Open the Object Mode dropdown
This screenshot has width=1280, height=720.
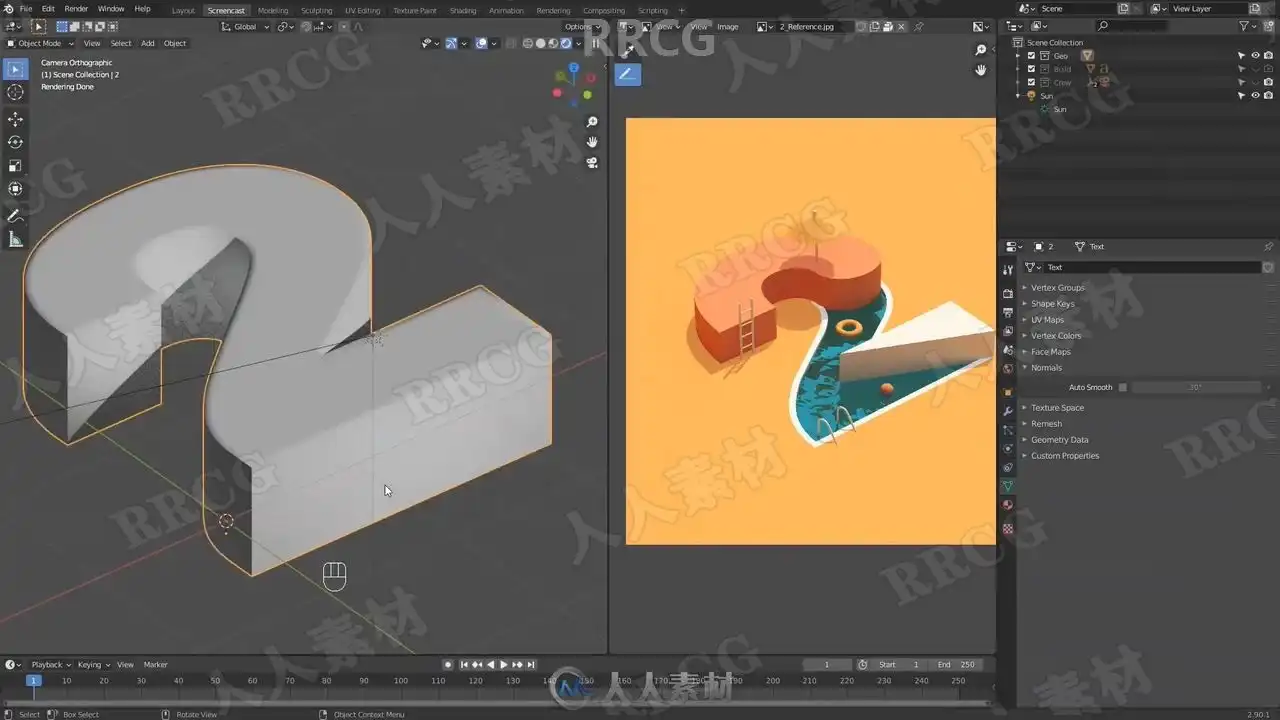pos(40,43)
